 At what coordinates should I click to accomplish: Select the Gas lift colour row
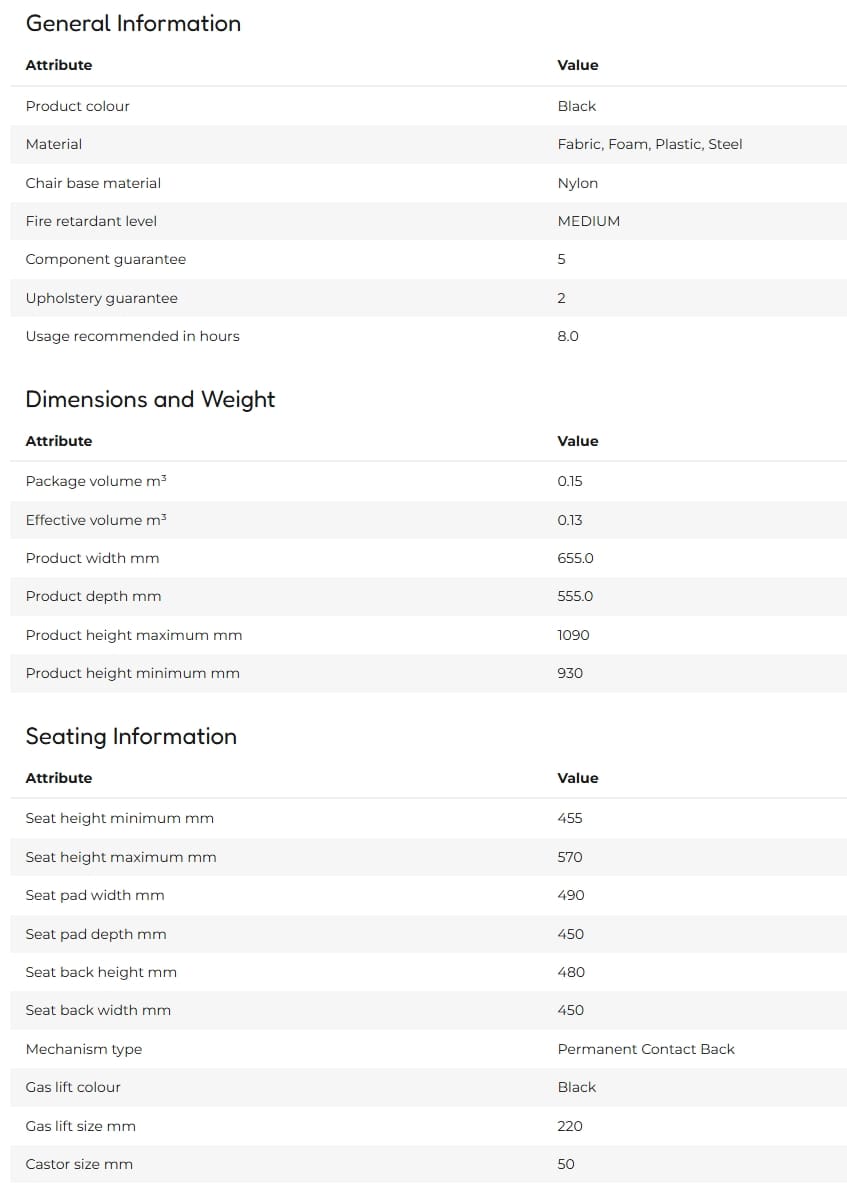(428, 1087)
